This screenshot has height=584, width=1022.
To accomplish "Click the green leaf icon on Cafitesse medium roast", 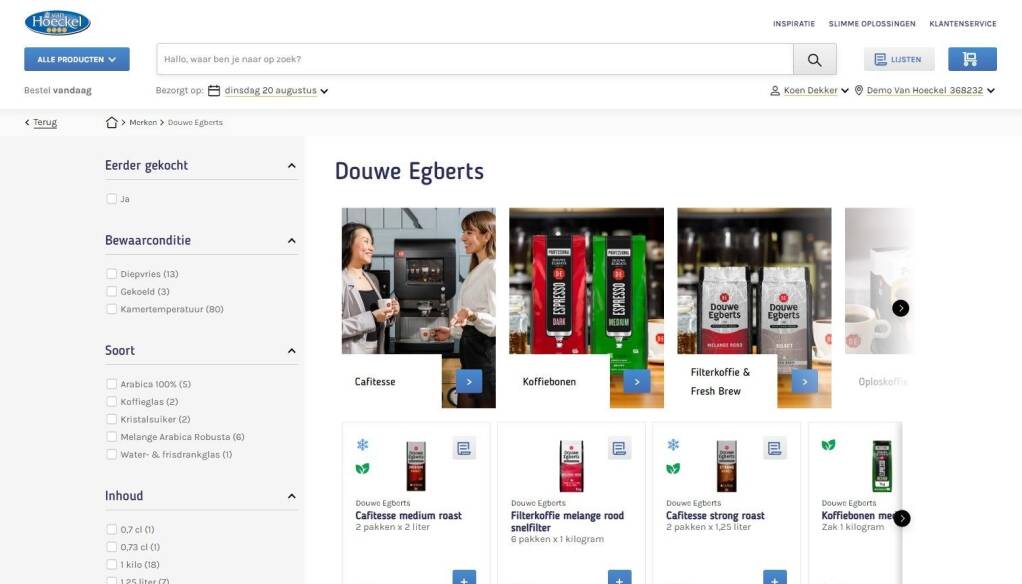I will click(362, 468).
